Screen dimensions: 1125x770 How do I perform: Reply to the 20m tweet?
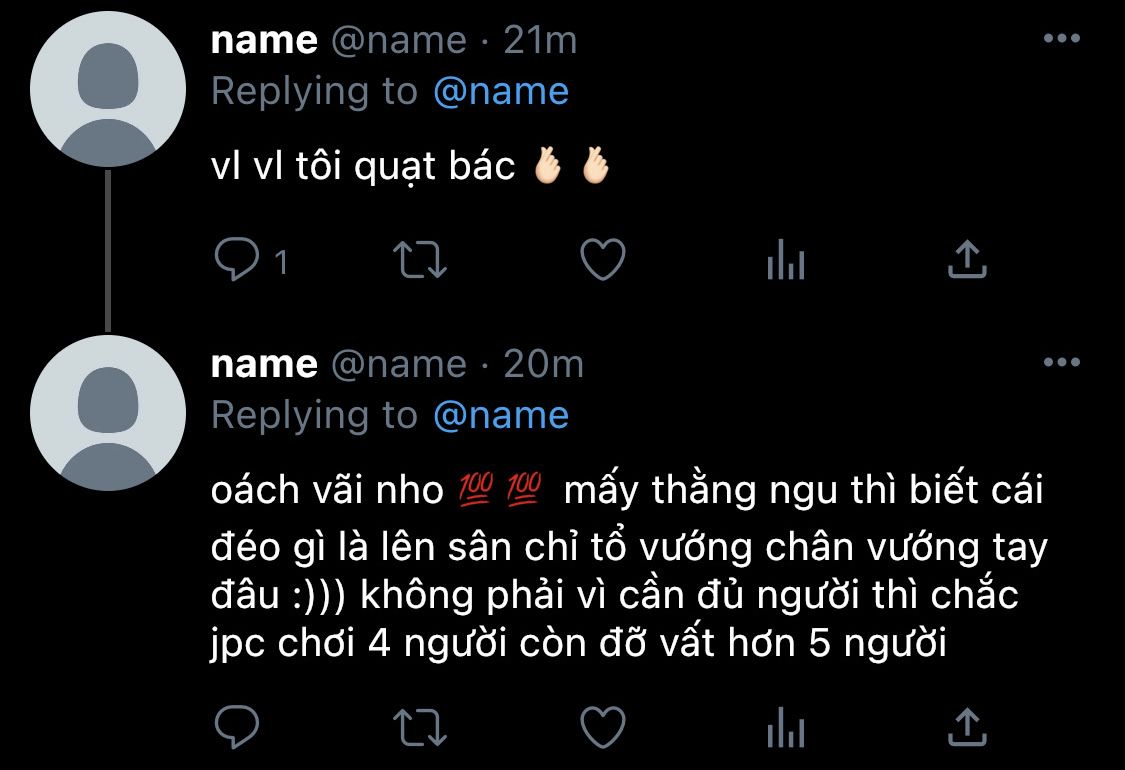(237, 727)
